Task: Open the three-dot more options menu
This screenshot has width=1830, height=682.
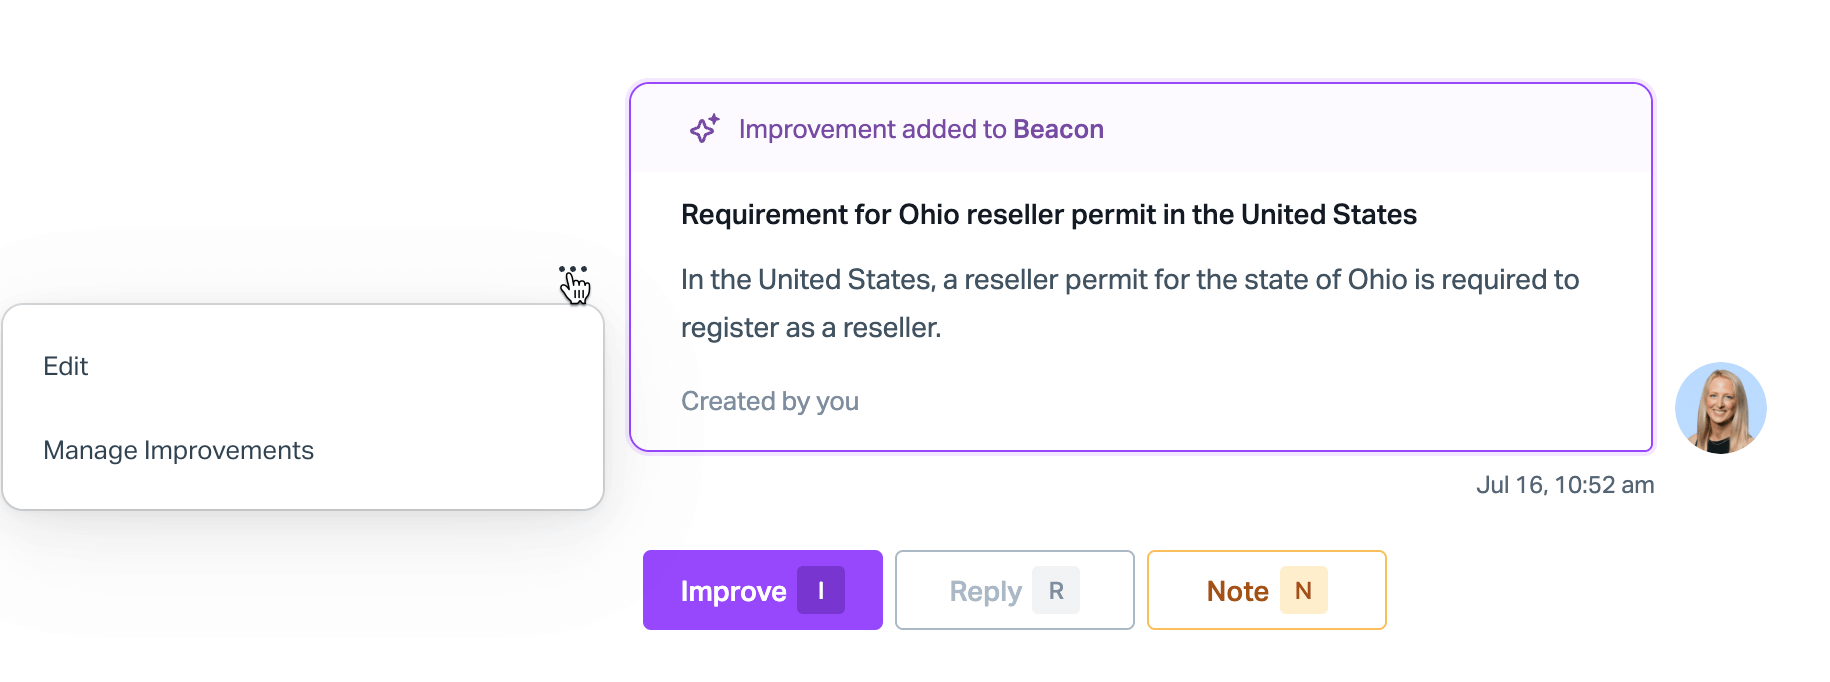Action: (573, 270)
